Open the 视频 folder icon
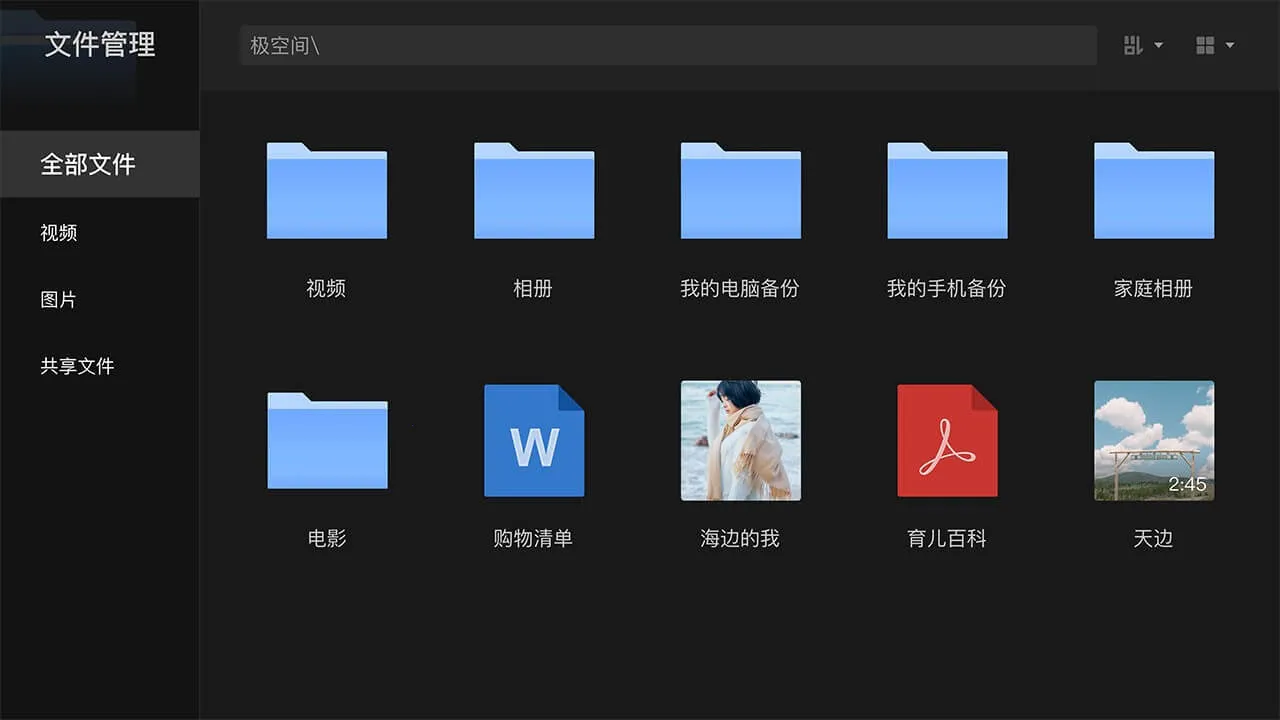1280x720 pixels. pyautogui.click(x=326, y=191)
